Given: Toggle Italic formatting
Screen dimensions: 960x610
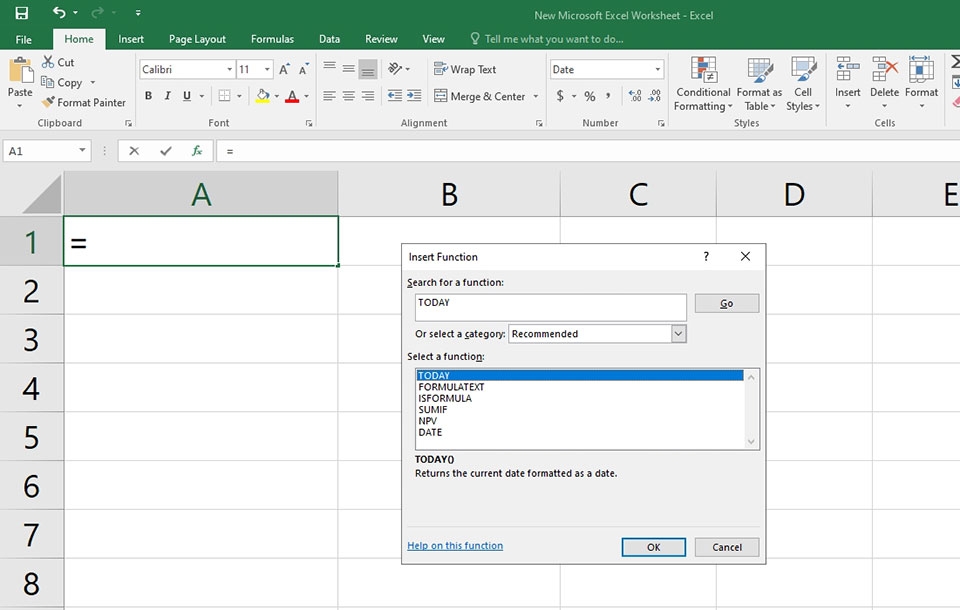Looking at the screenshot, I should [x=167, y=96].
